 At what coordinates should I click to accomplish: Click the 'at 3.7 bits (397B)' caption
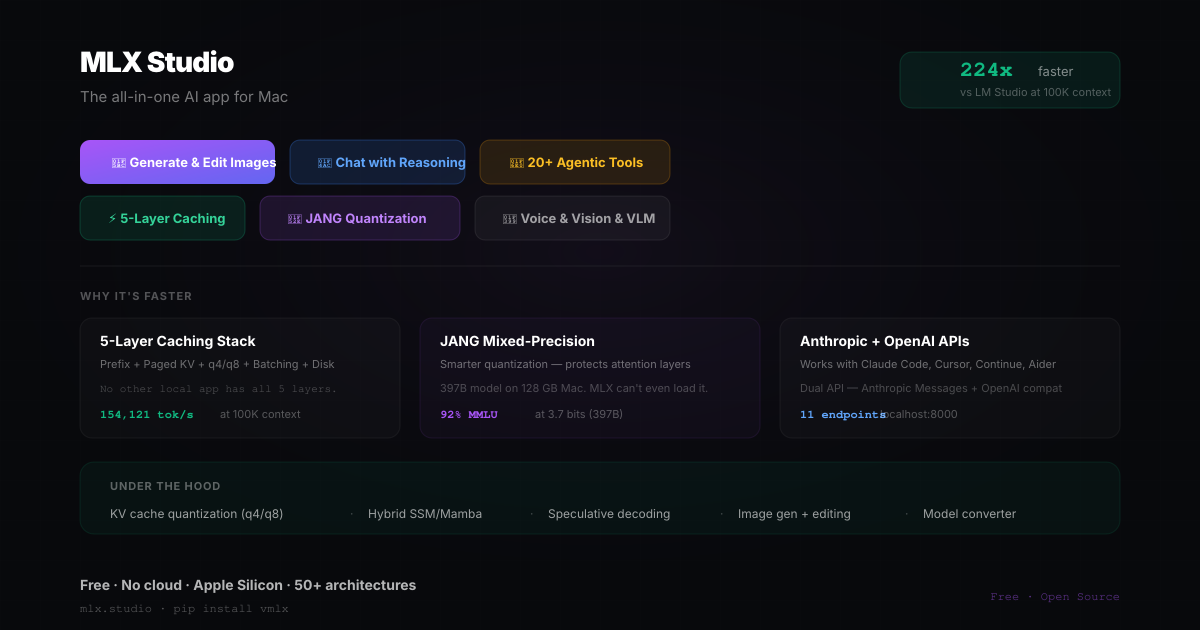(x=579, y=414)
